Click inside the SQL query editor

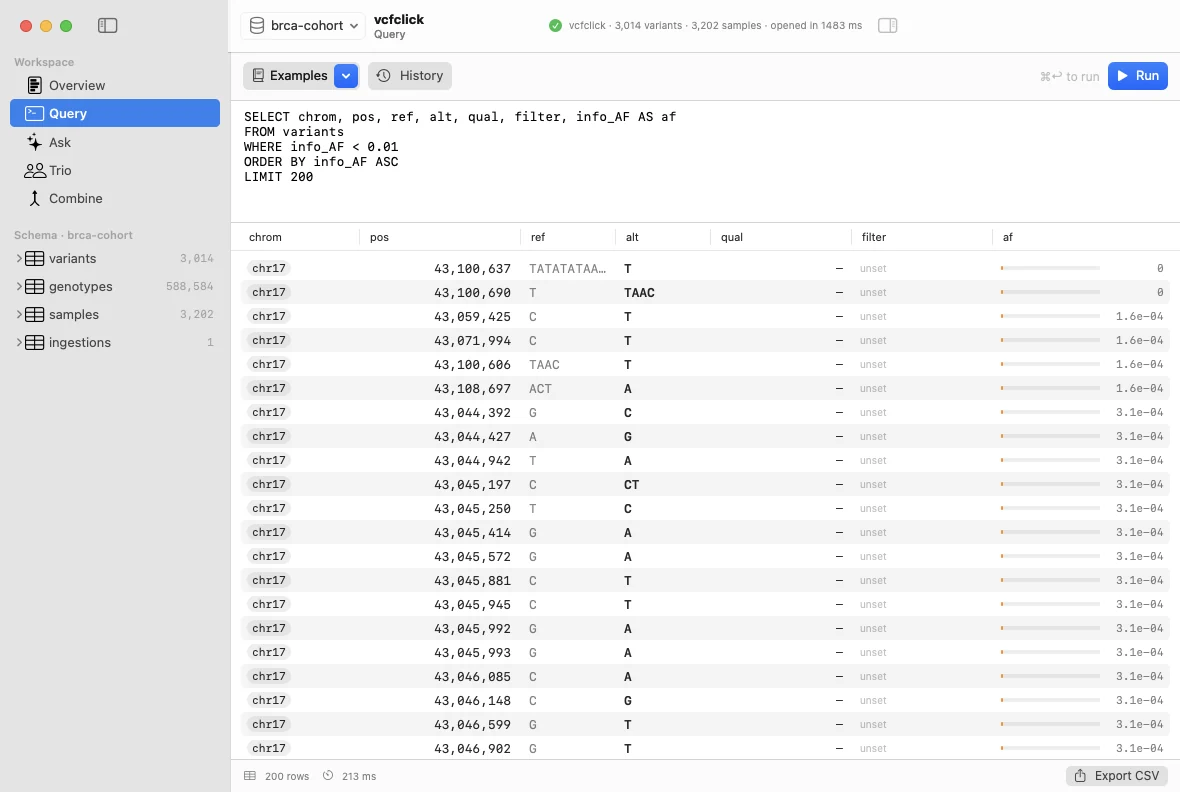point(705,161)
